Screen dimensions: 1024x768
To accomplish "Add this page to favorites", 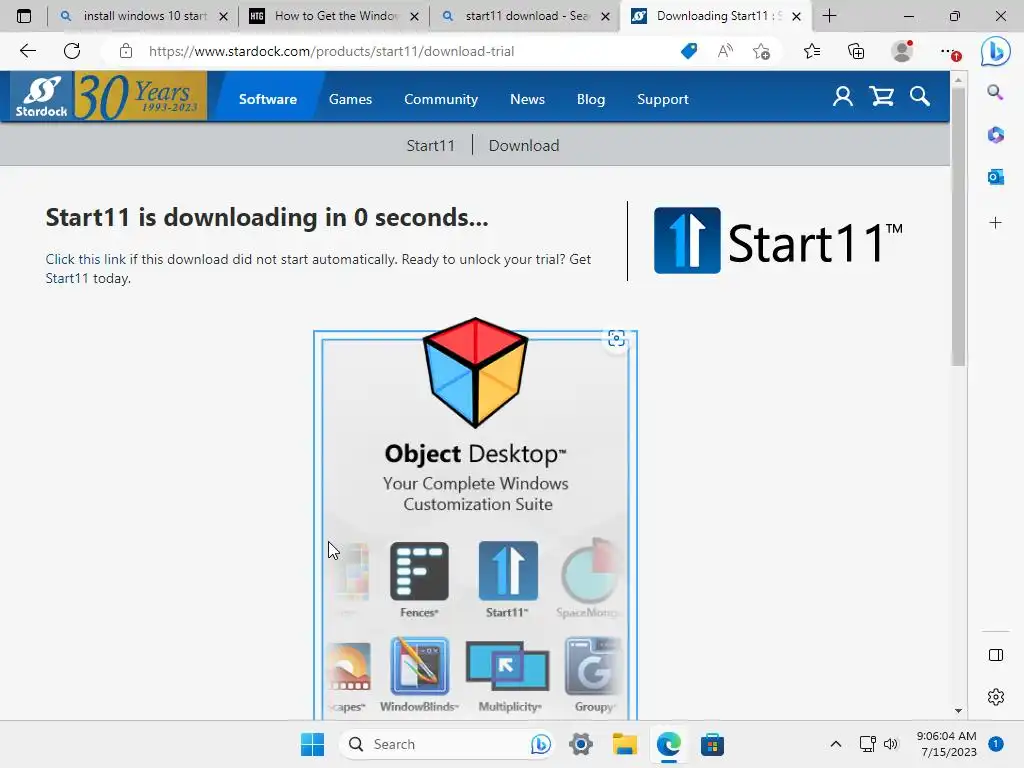I will coord(761,51).
